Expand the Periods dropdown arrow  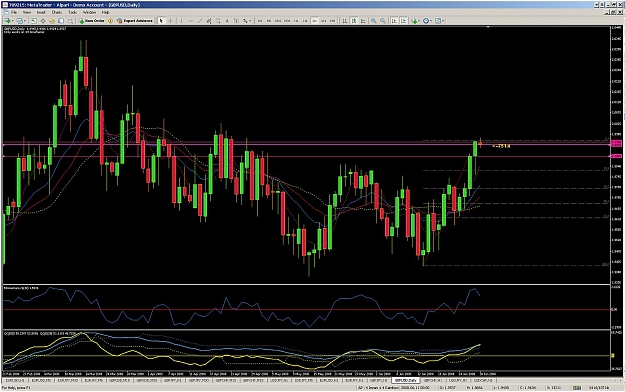[432, 21]
